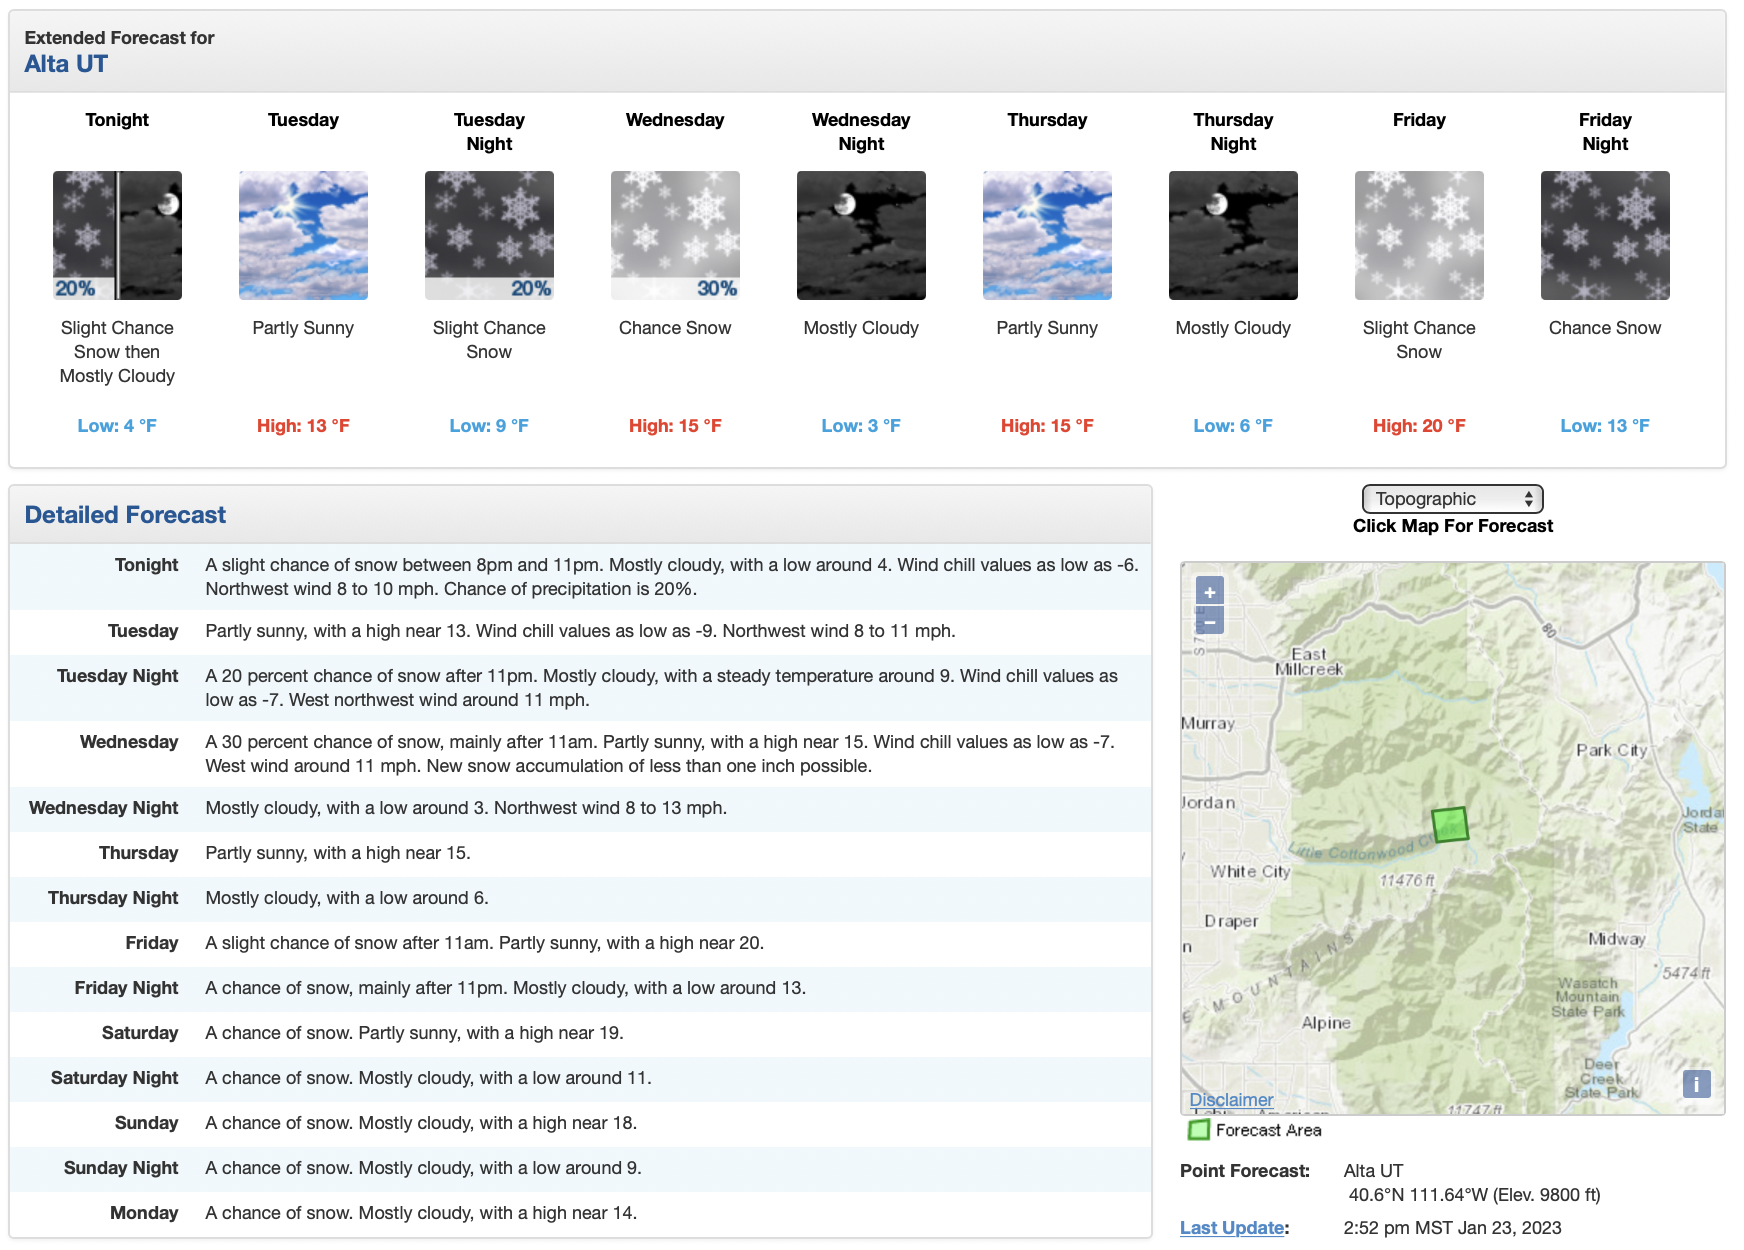Click the Forecast Area legend label
The image size is (1744, 1250).
click(x=1268, y=1130)
